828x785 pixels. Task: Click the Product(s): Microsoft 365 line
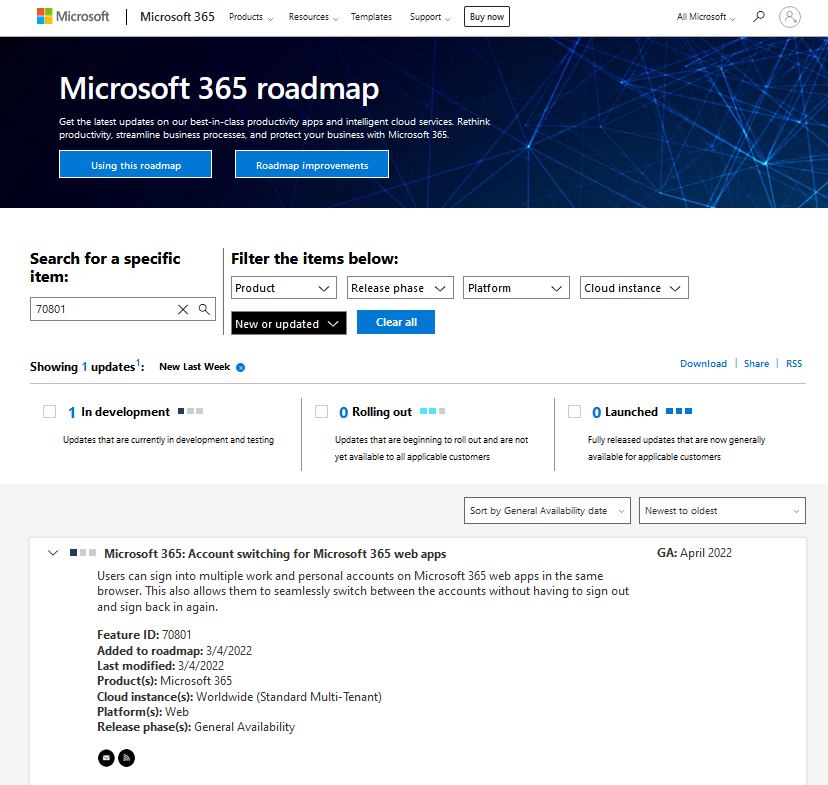point(164,681)
